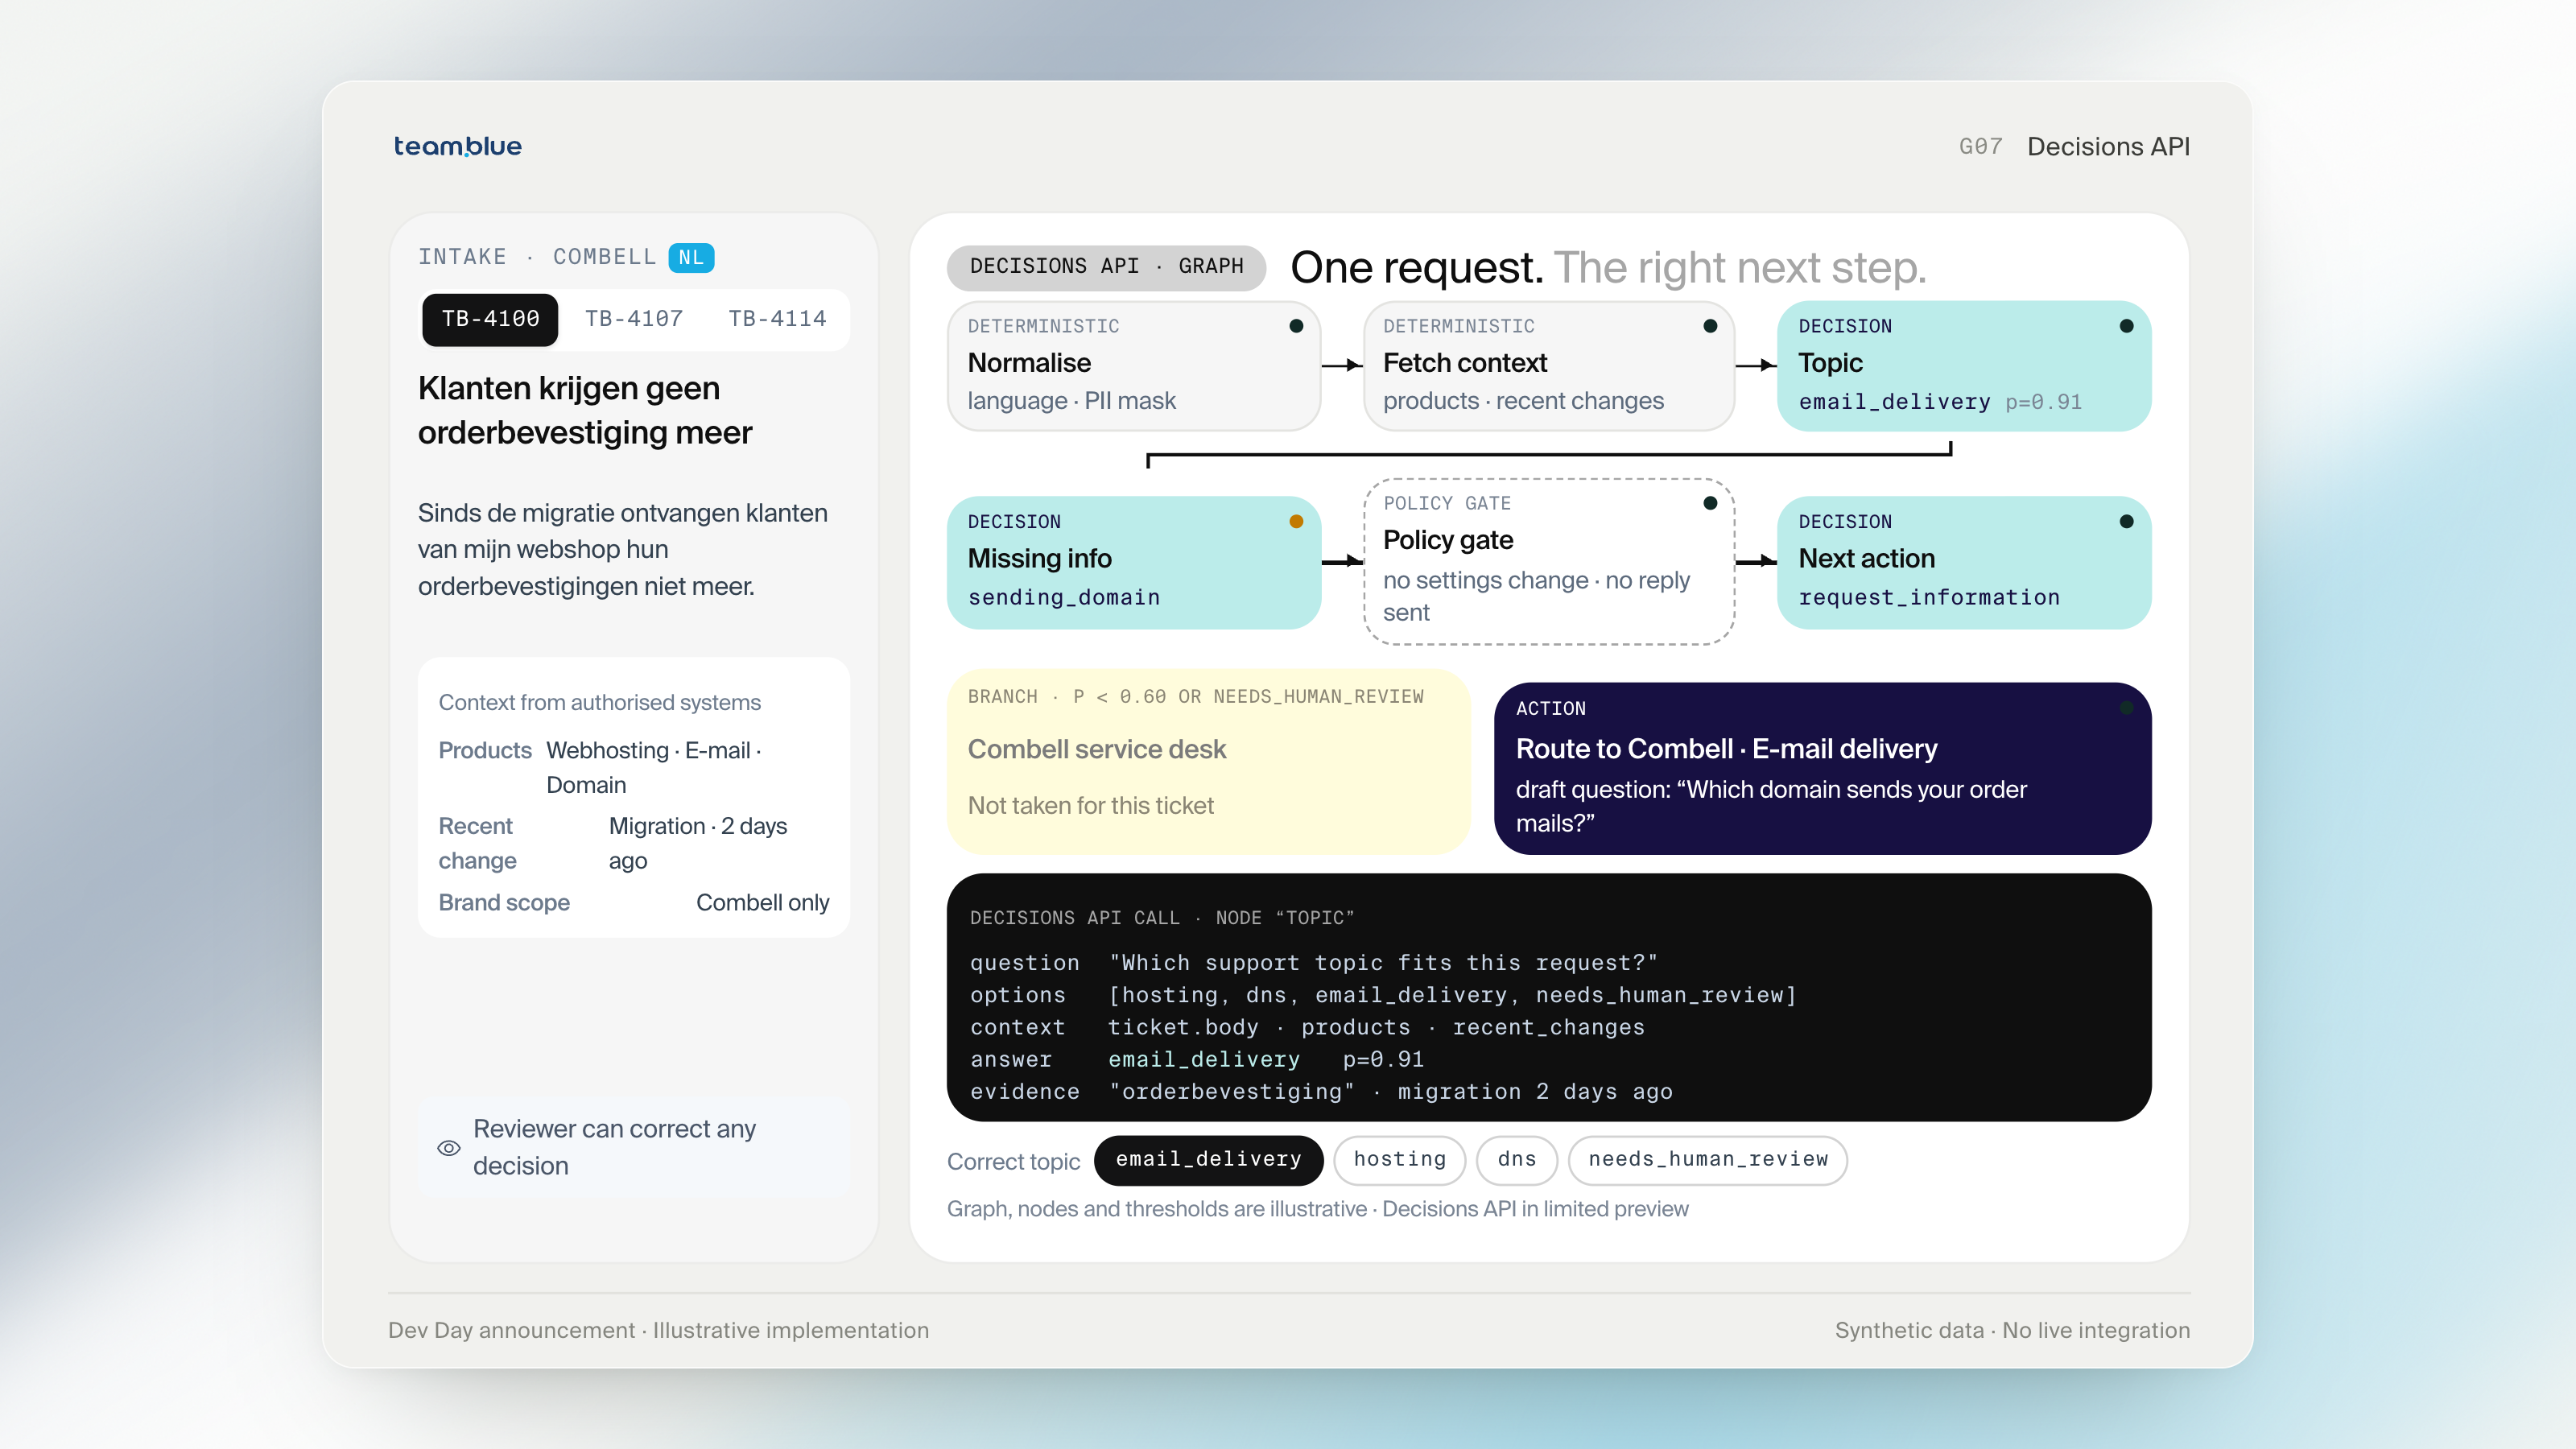Click the options line in API call panel
The height and width of the screenshot is (1449, 2576).
coord(1382,995)
